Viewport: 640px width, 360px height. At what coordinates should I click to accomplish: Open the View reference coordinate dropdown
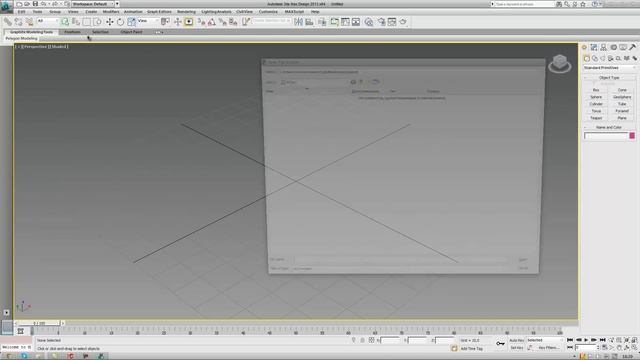pyautogui.click(x=148, y=20)
